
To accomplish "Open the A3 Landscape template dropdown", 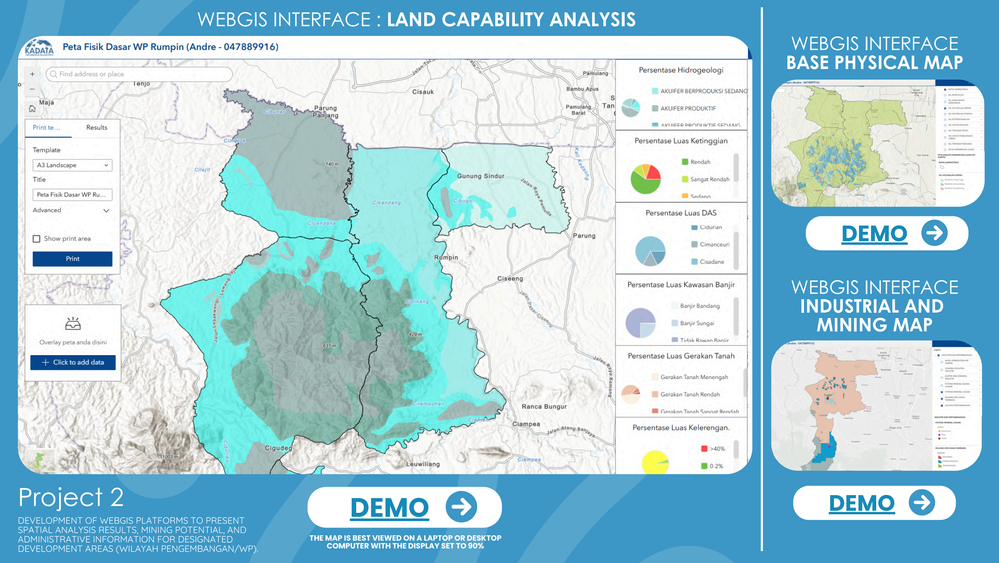I will 73,165.
